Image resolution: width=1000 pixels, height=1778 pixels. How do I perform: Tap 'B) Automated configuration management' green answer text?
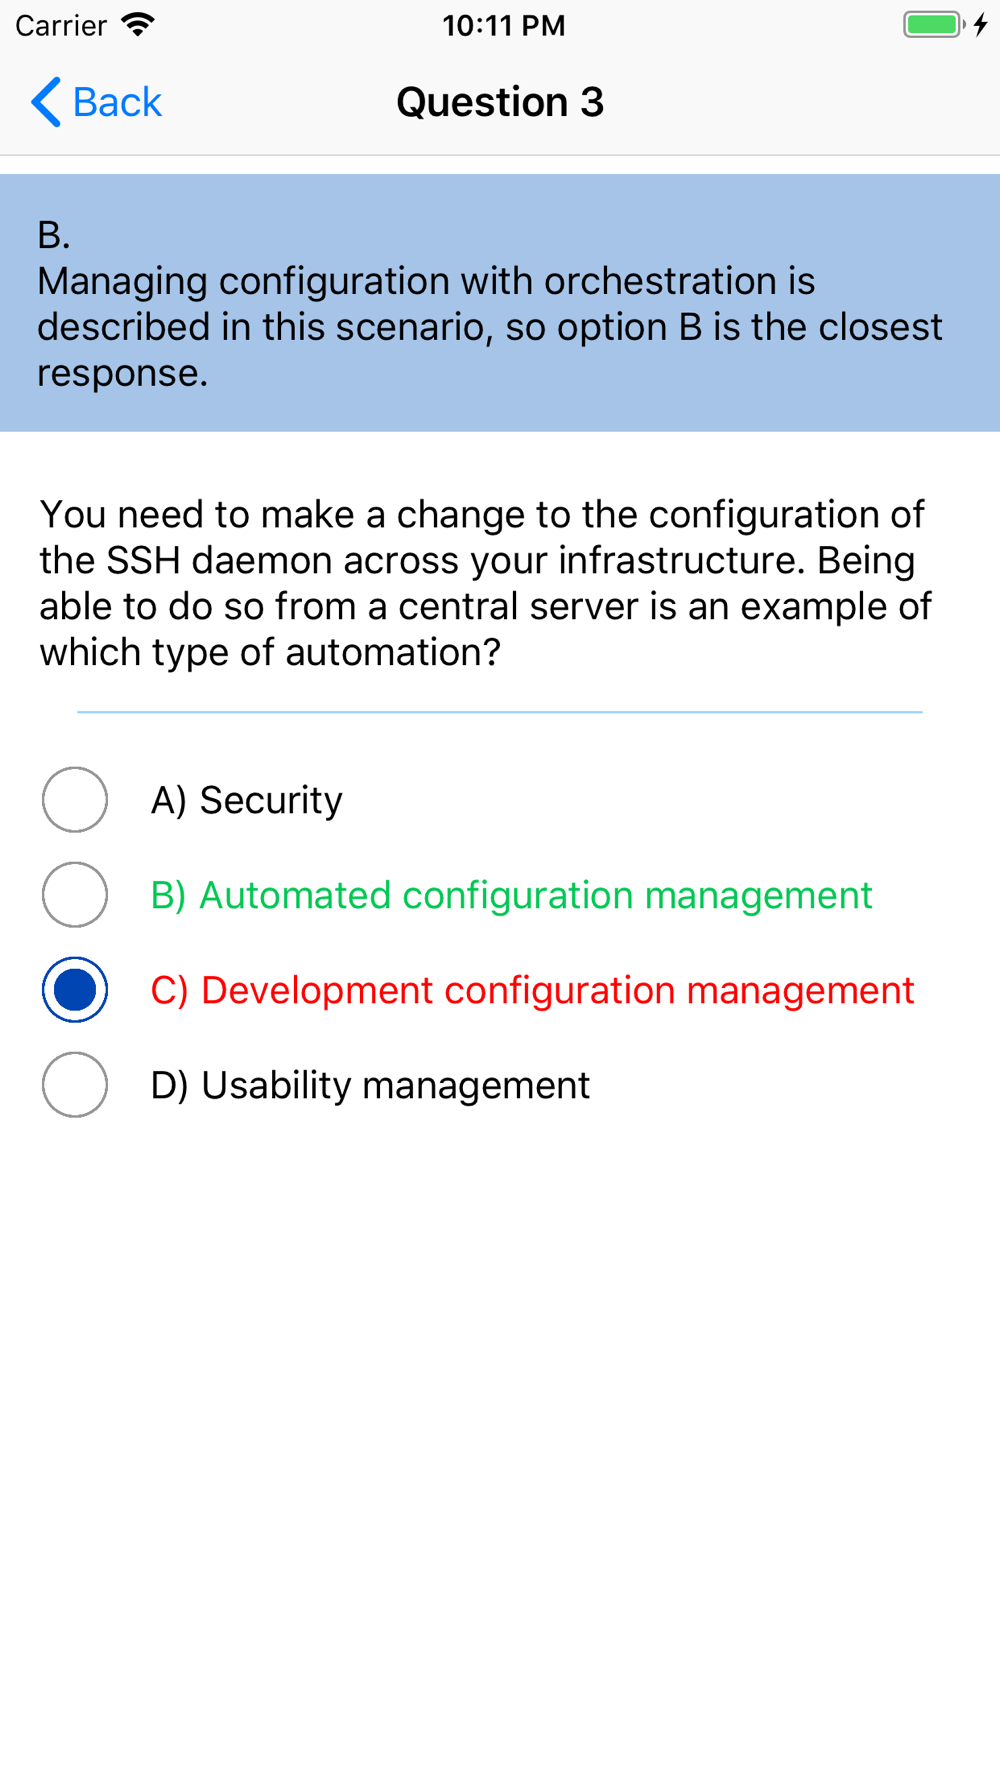point(511,895)
